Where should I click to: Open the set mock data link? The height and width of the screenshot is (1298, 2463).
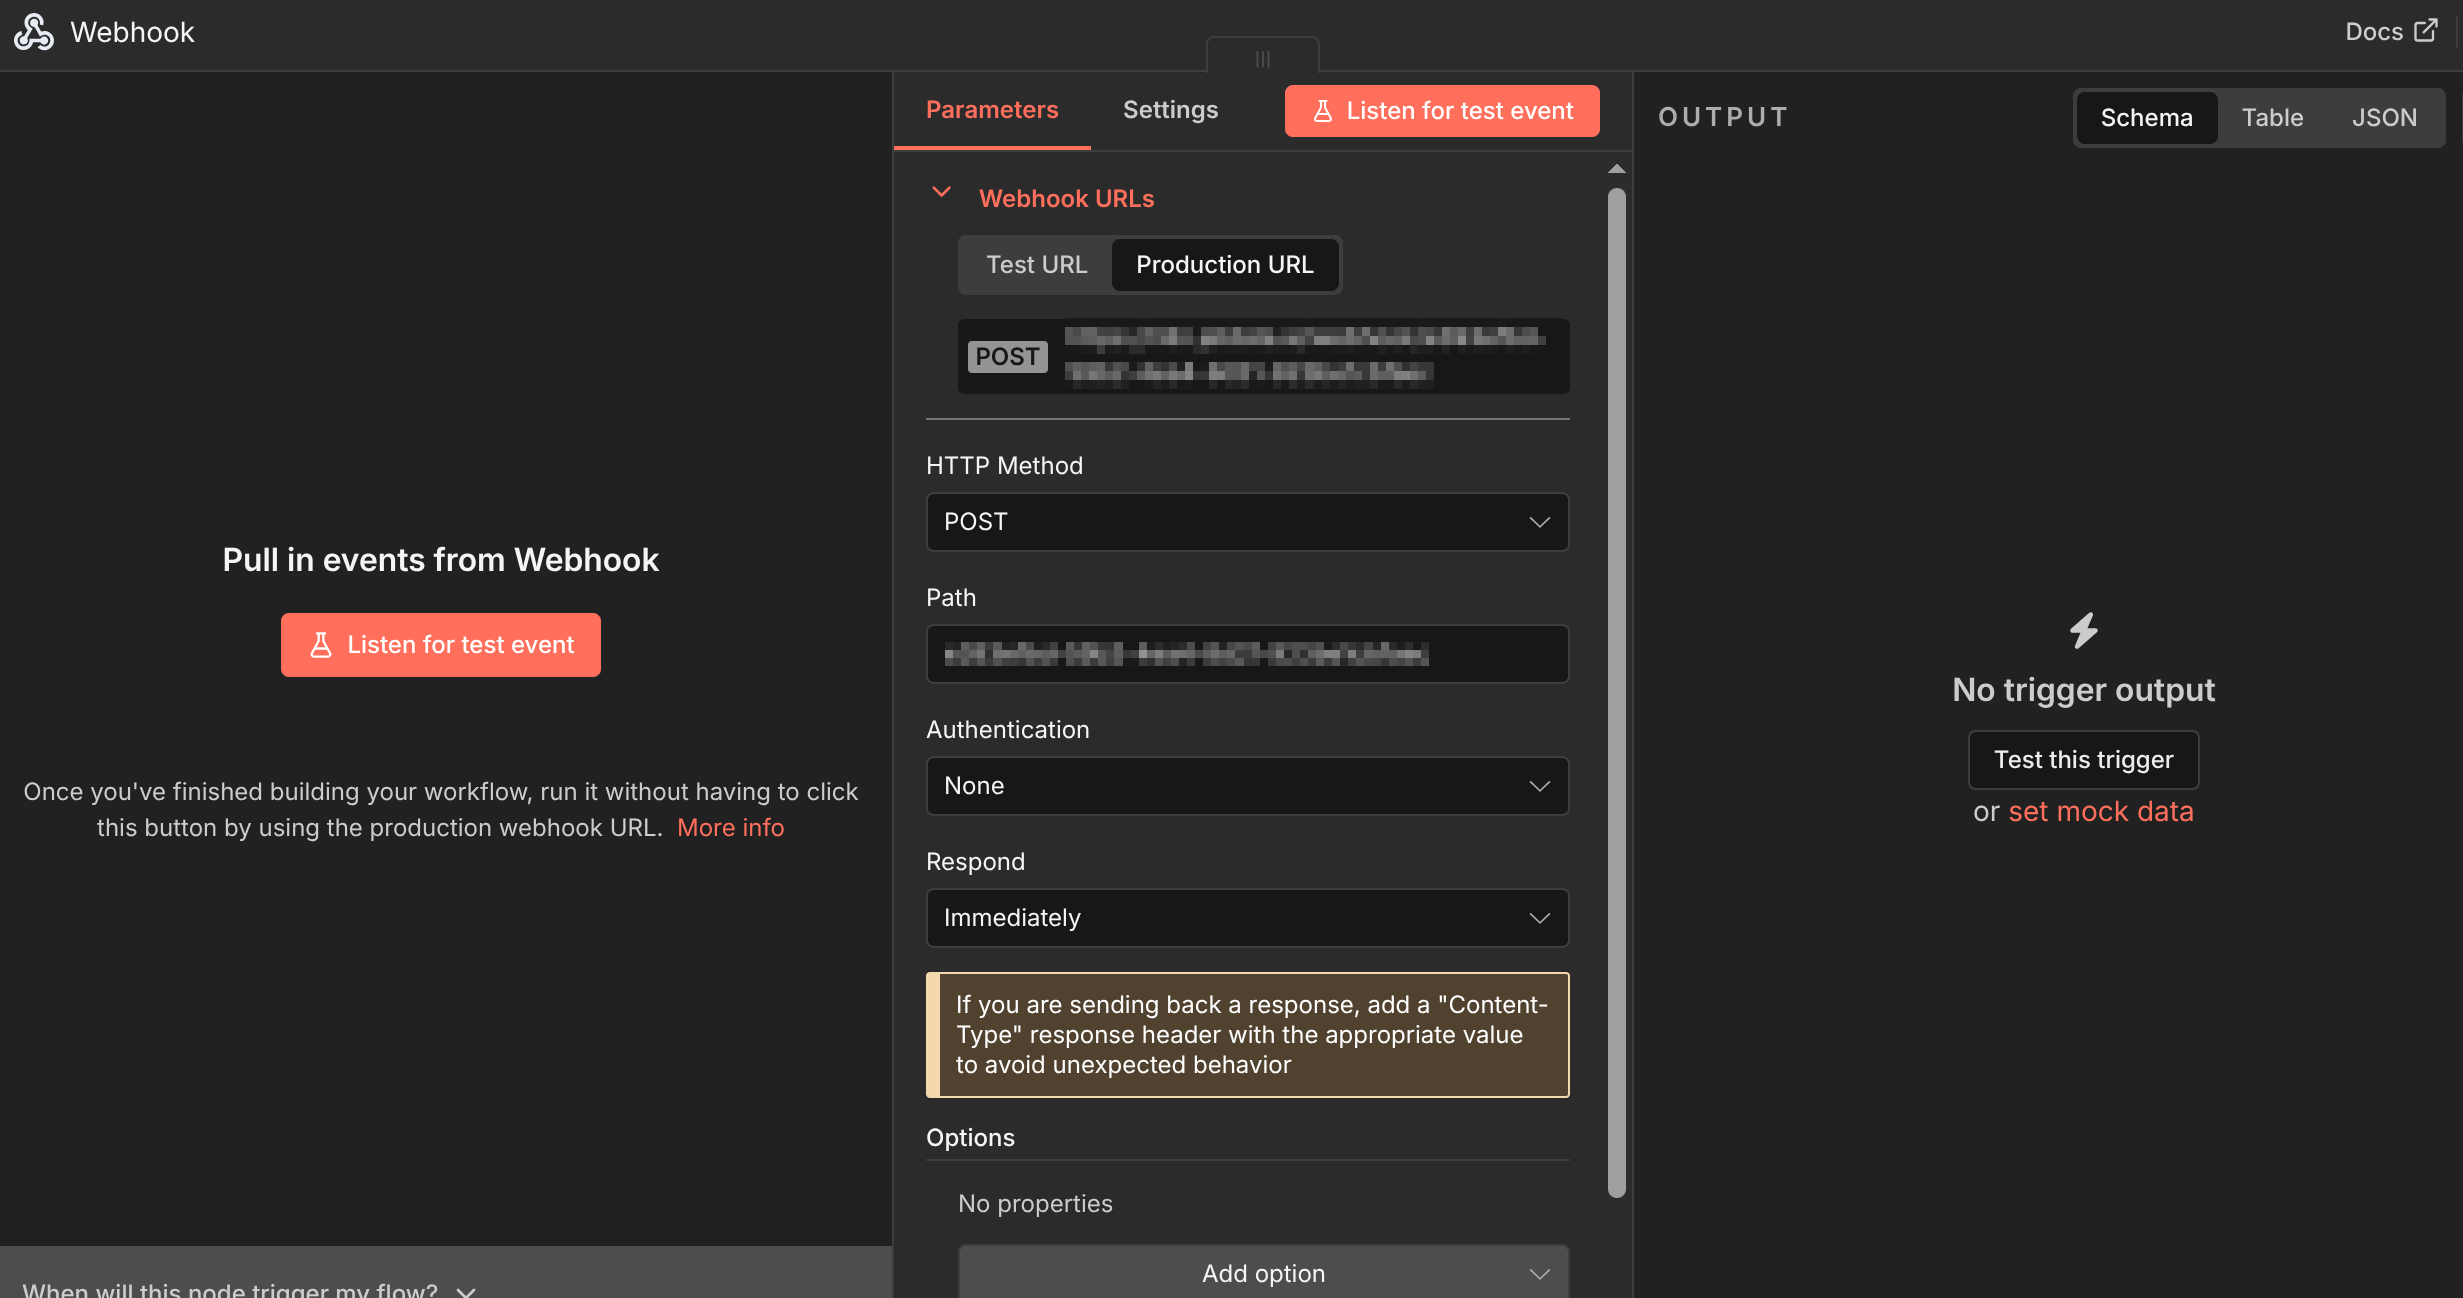[2100, 811]
